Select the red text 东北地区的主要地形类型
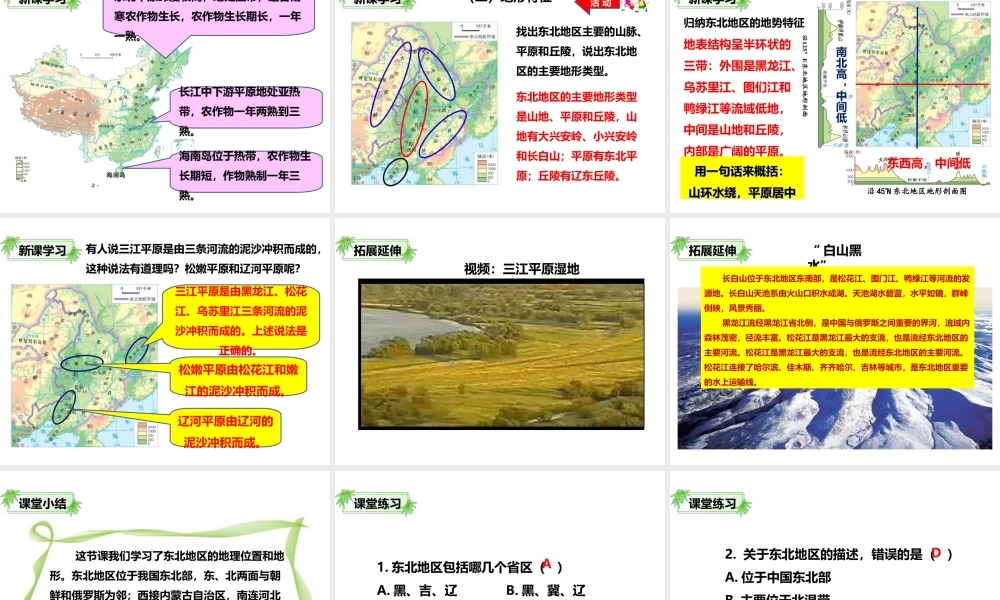1000x600 pixels. [x=577, y=136]
